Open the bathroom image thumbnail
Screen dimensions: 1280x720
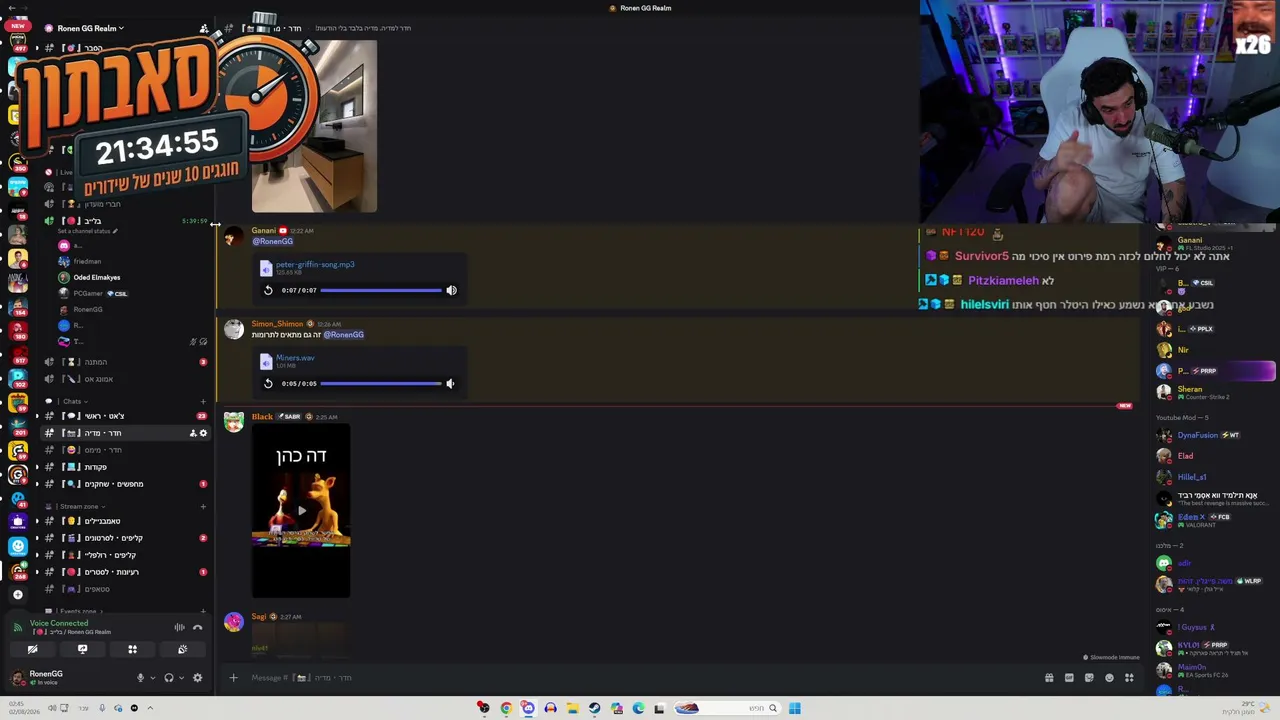point(314,125)
